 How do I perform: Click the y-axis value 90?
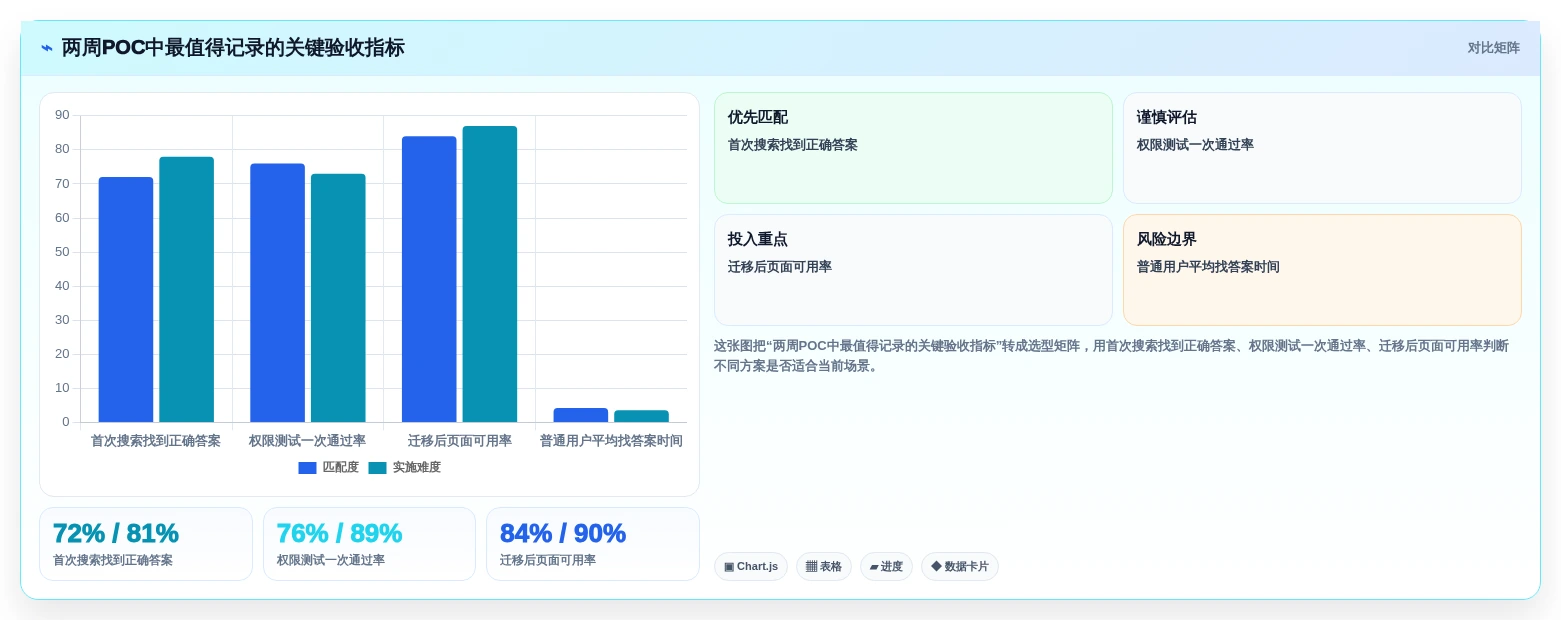(x=62, y=115)
